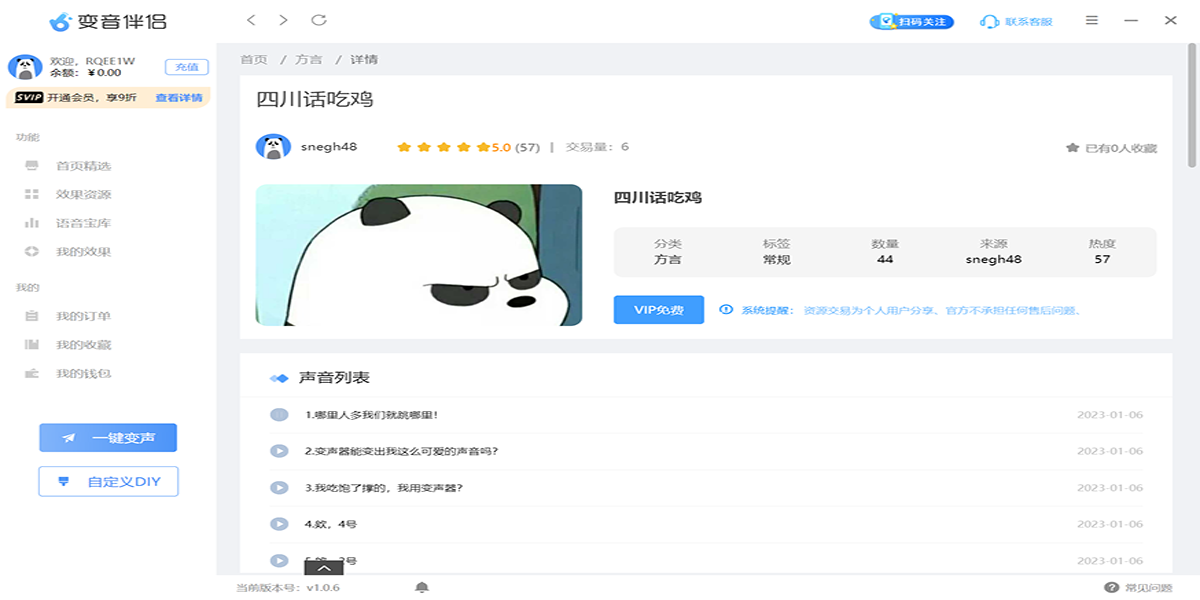Viewport: 1200px width, 600px height.
Task: Click the 自定义DIY button
Action: (x=108, y=481)
